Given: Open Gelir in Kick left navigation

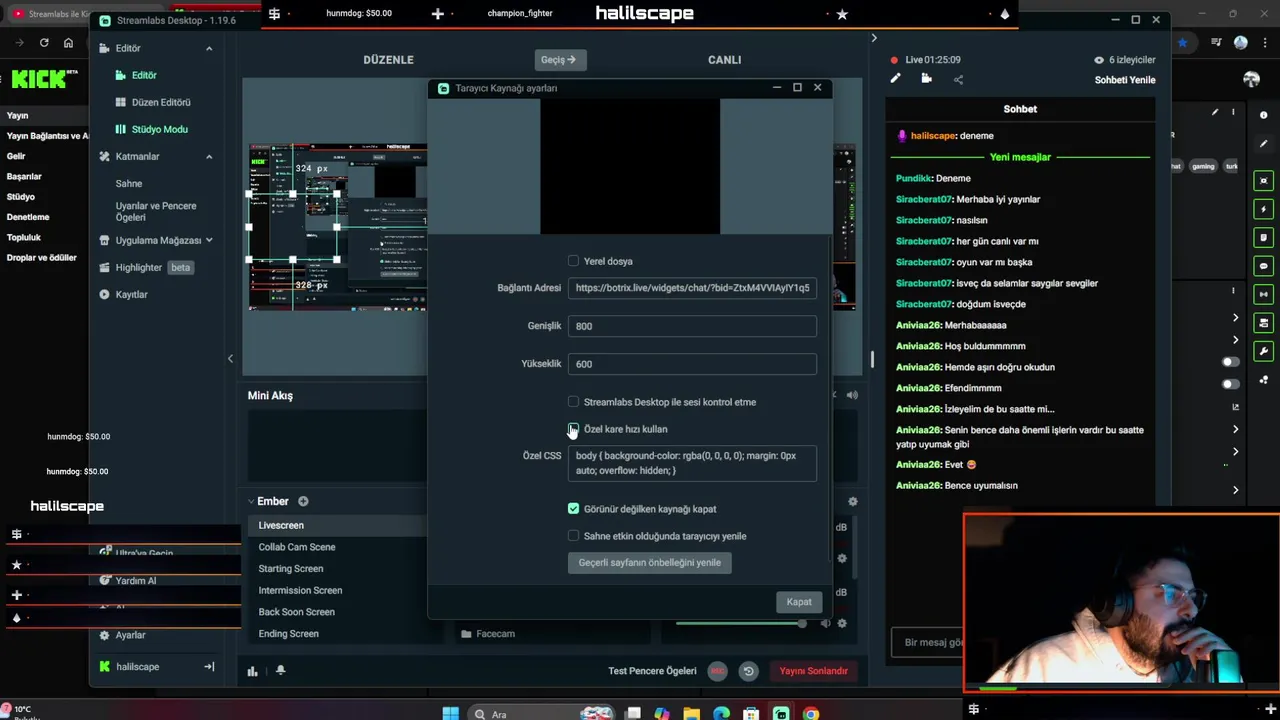Looking at the screenshot, I should pyautogui.click(x=16, y=156).
